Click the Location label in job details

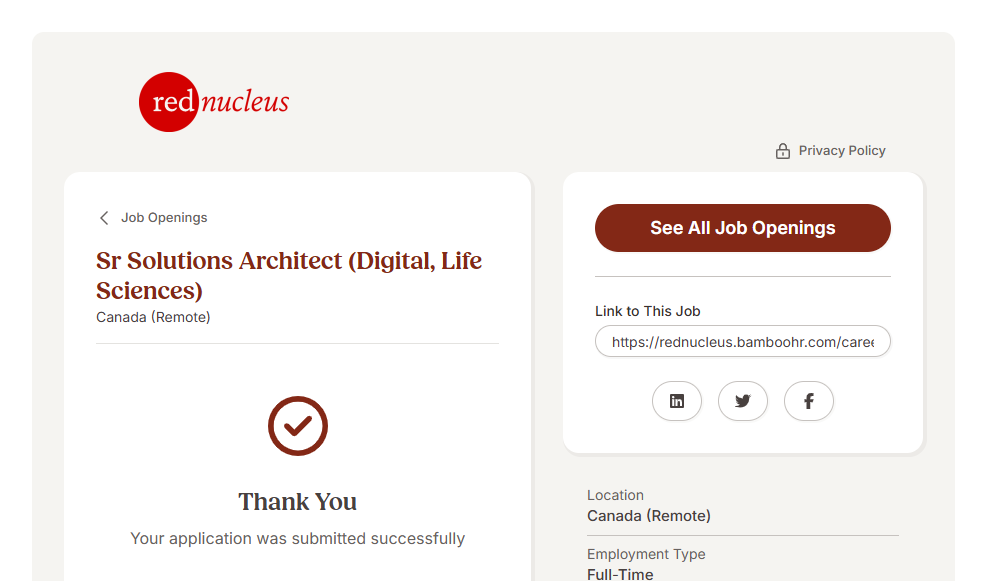click(615, 495)
